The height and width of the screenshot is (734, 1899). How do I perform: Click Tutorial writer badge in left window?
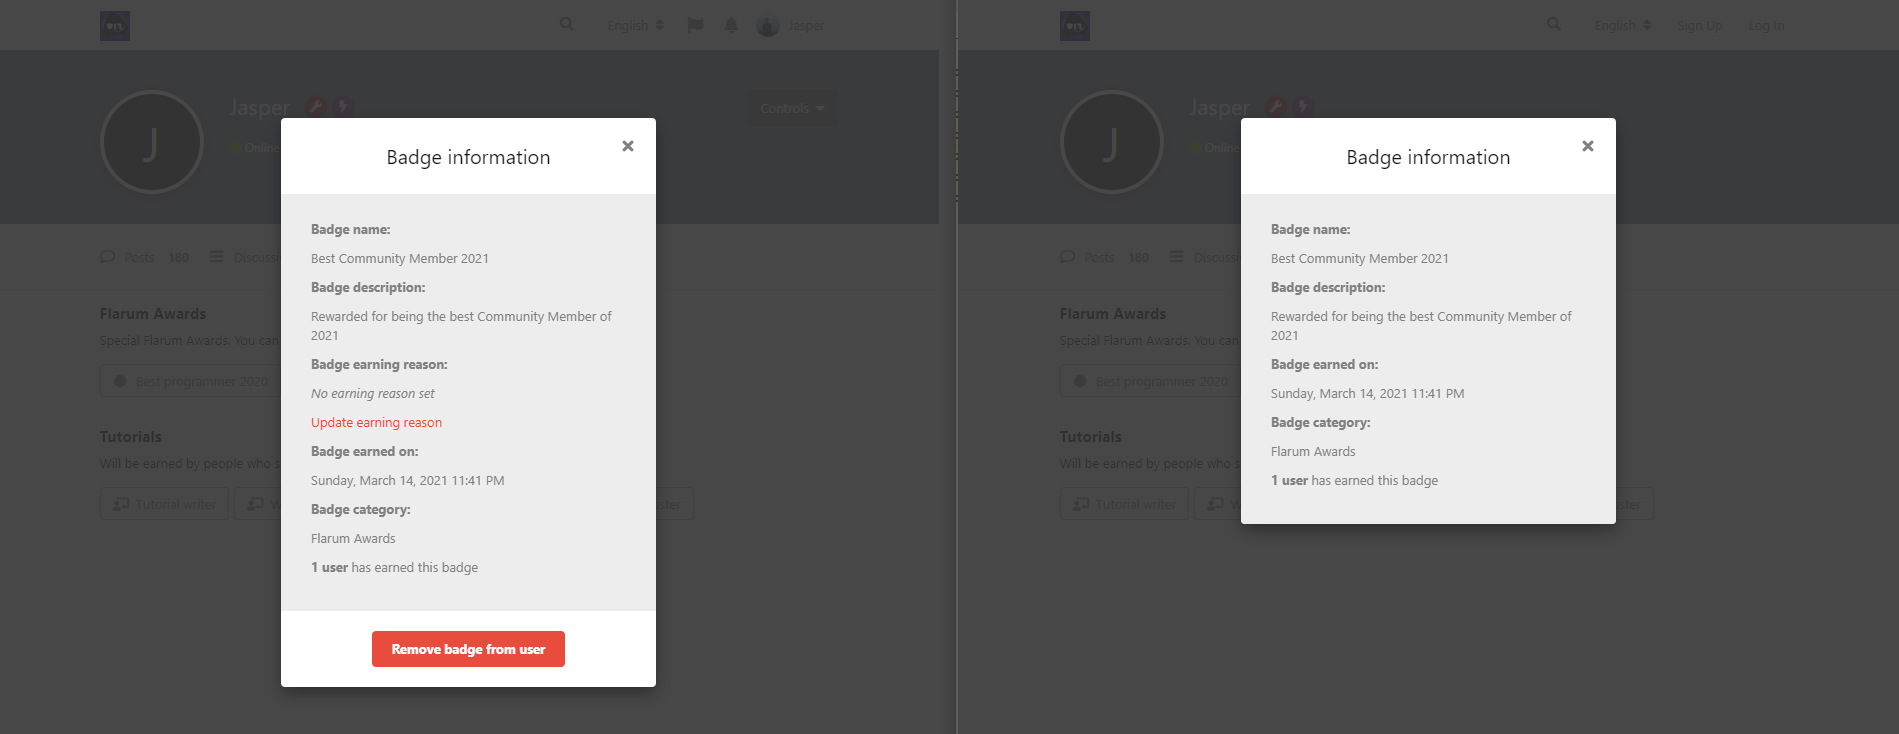(165, 504)
